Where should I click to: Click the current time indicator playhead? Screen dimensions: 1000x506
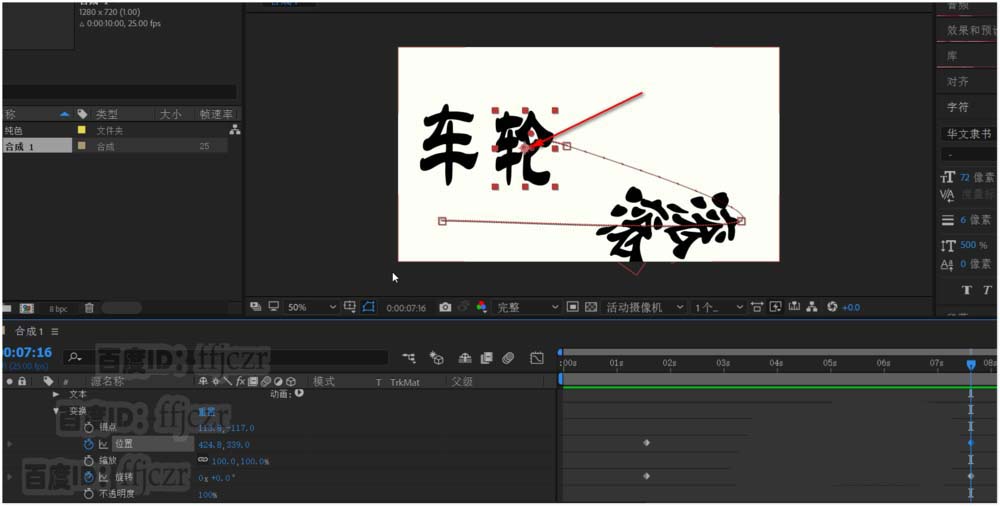(971, 364)
